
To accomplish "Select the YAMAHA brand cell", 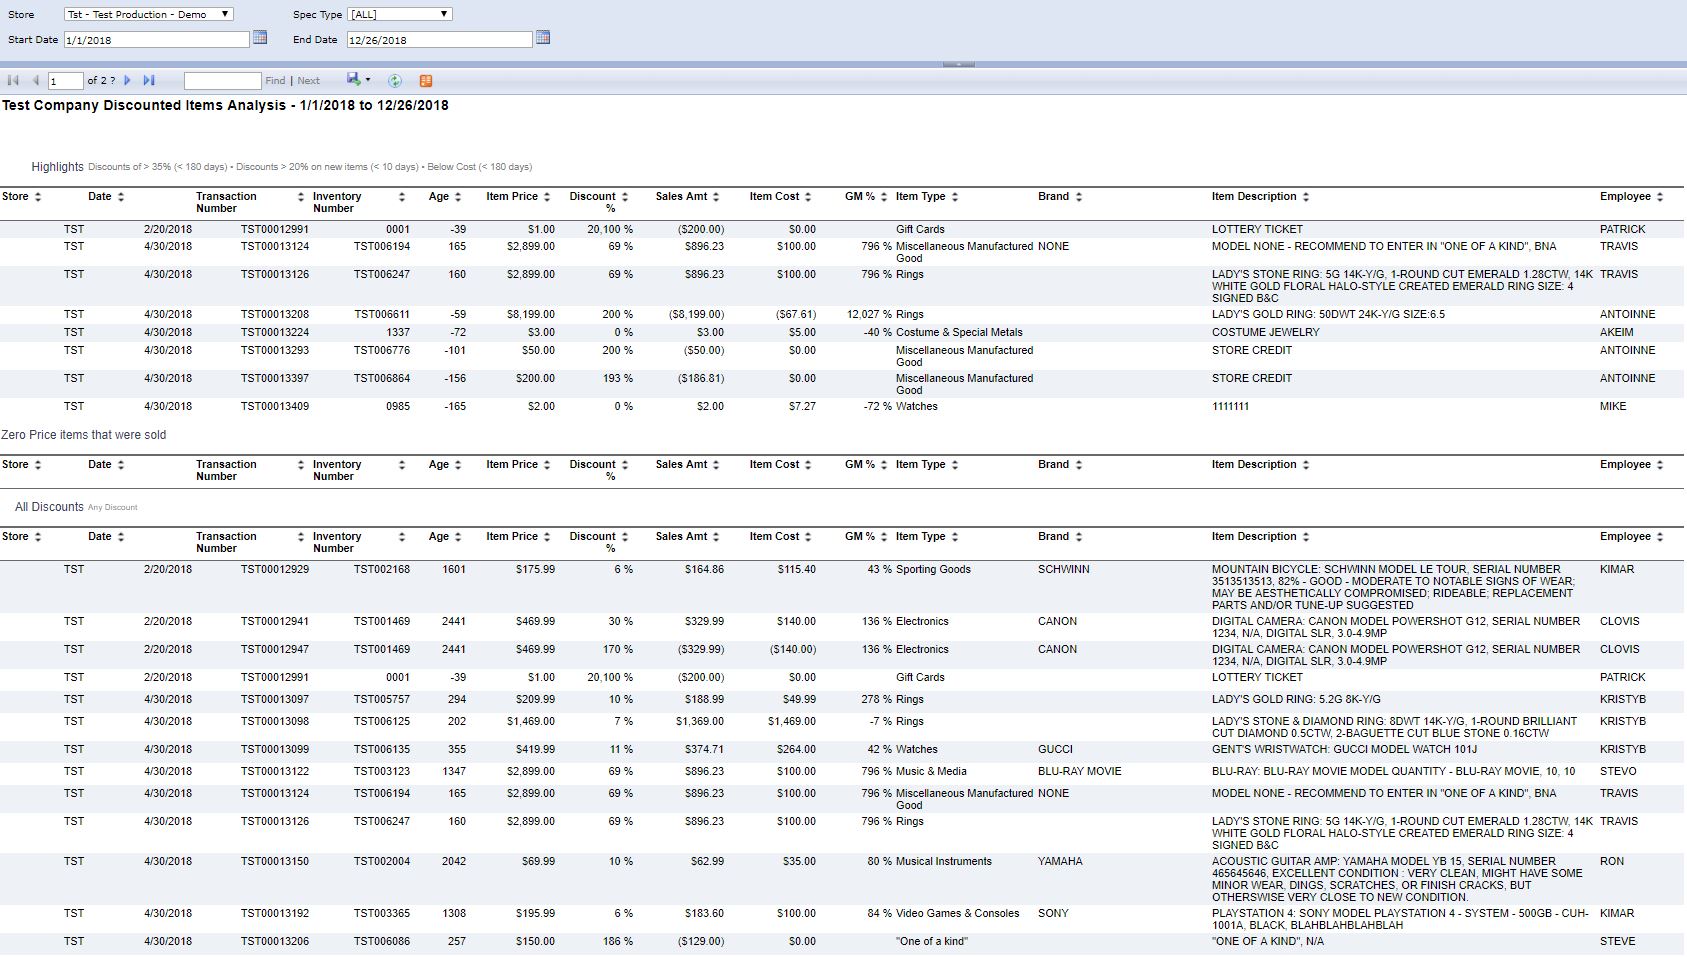I will click(1060, 861).
